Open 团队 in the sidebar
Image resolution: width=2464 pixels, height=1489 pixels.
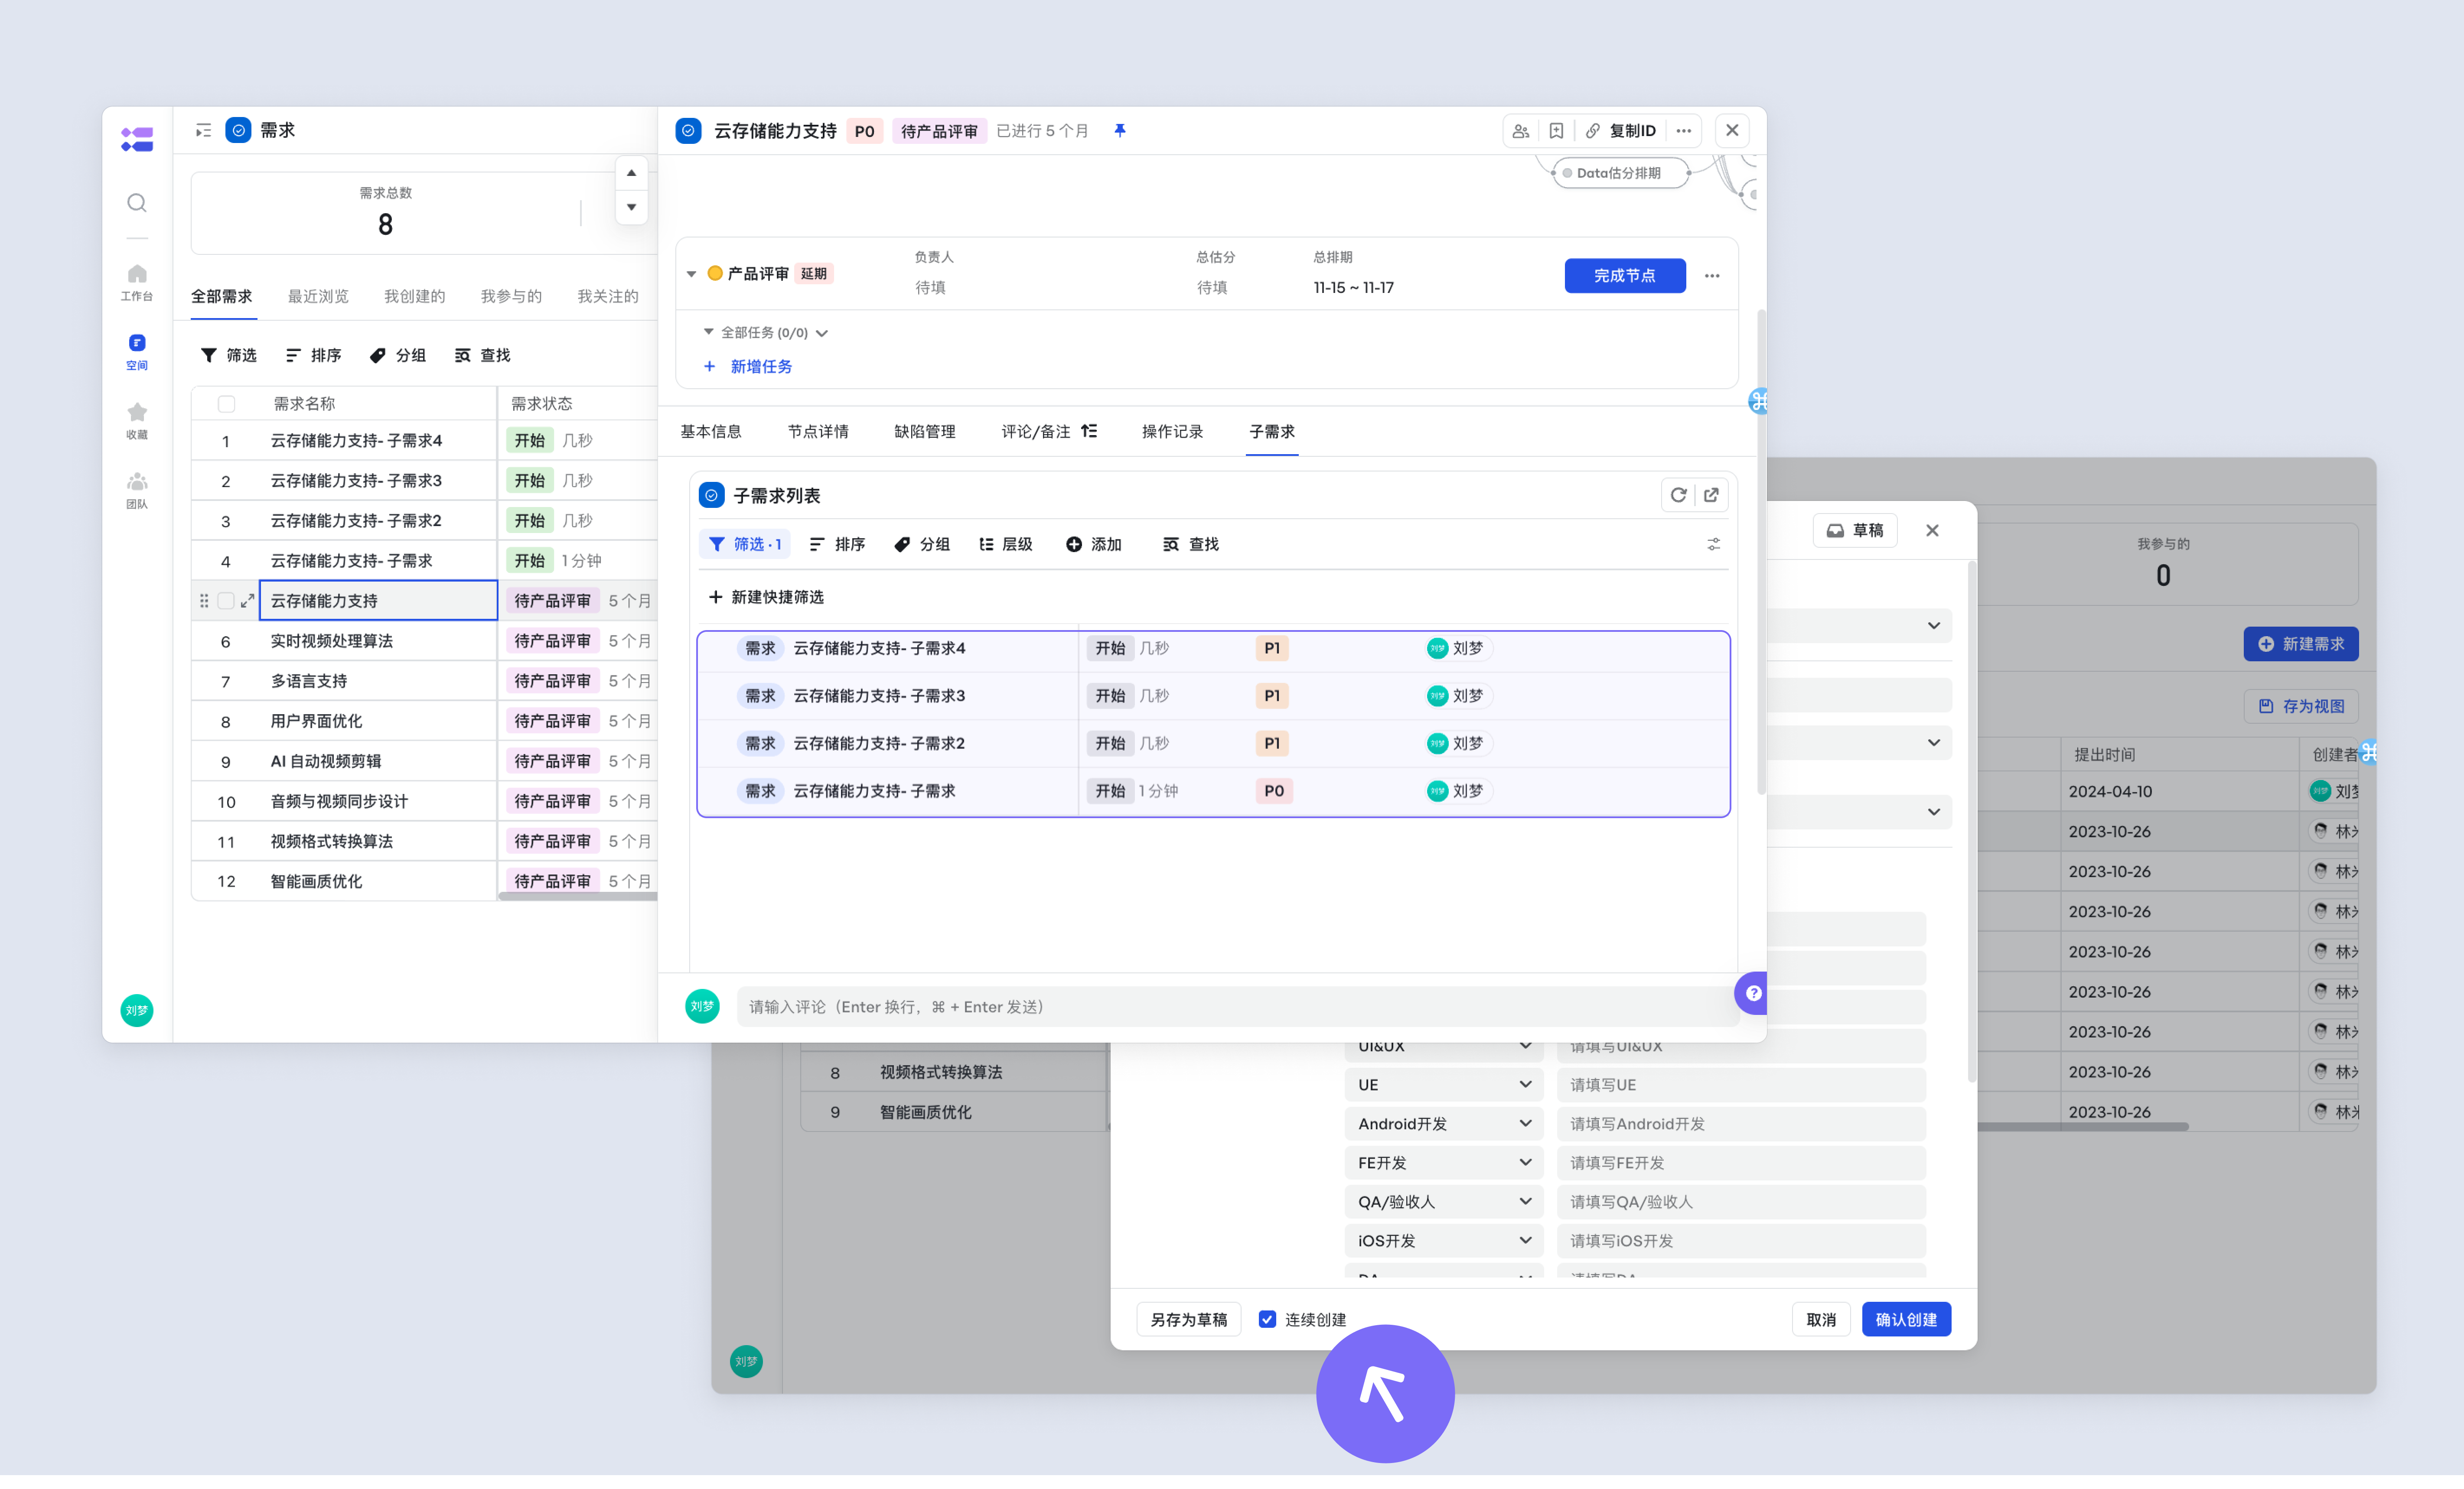[137, 491]
